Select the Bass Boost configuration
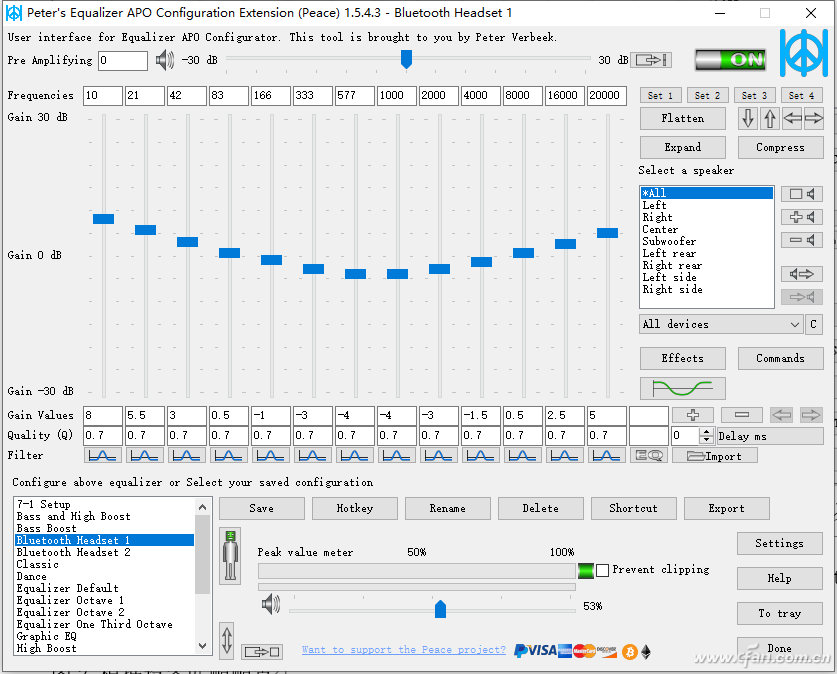Image resolution: width=837 pixels, height=674 pixels. [105, 528]
